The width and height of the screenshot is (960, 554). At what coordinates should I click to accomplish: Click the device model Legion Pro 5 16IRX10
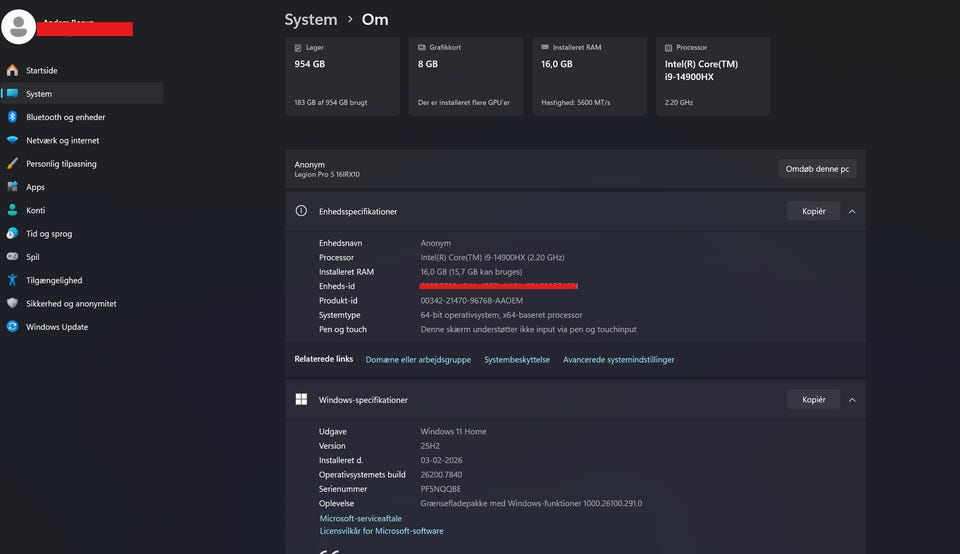pos(327,174)
